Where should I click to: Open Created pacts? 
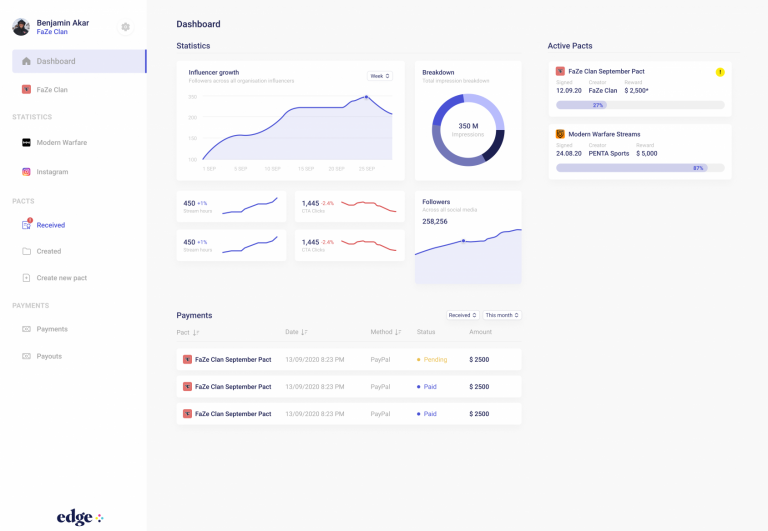click(49, 251)
